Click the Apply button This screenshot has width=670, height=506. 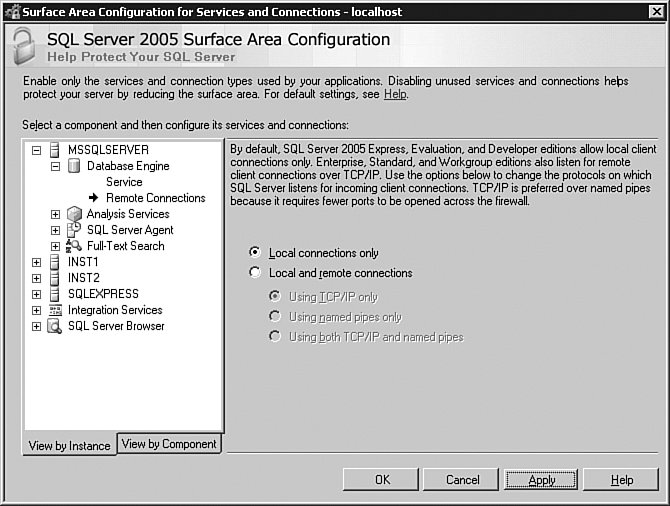tap(541, 480)
